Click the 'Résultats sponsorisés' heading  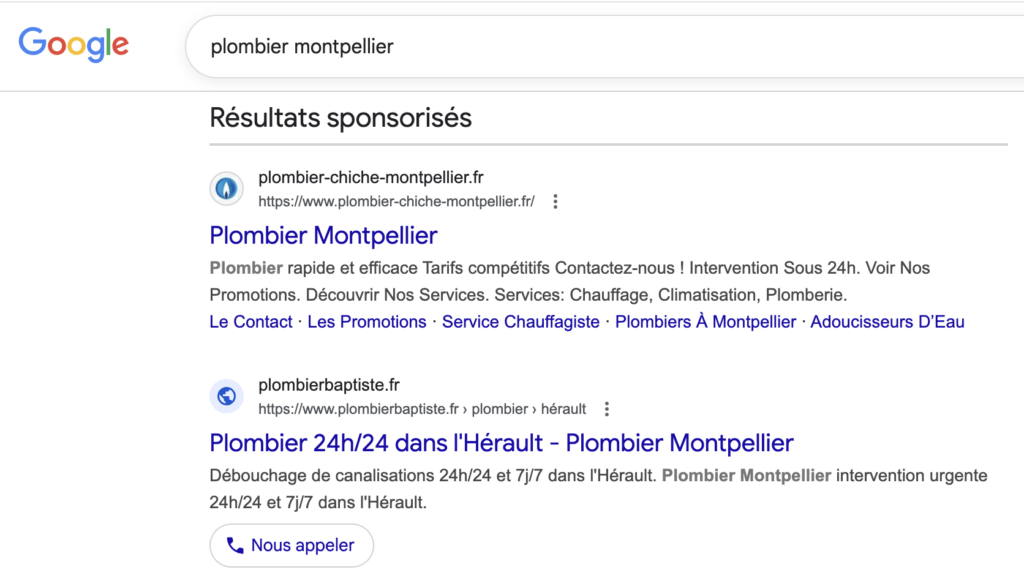(340, 118)
